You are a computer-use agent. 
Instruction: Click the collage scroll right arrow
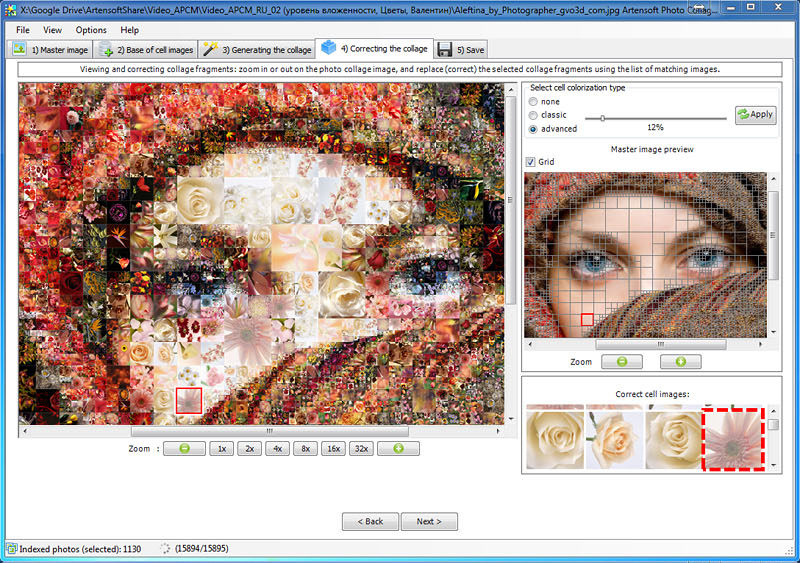click(498, 431)
